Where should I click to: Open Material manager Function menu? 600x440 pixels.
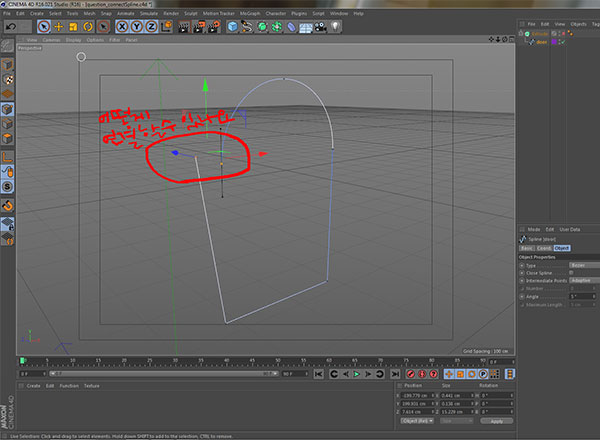(x=69, y=386)
